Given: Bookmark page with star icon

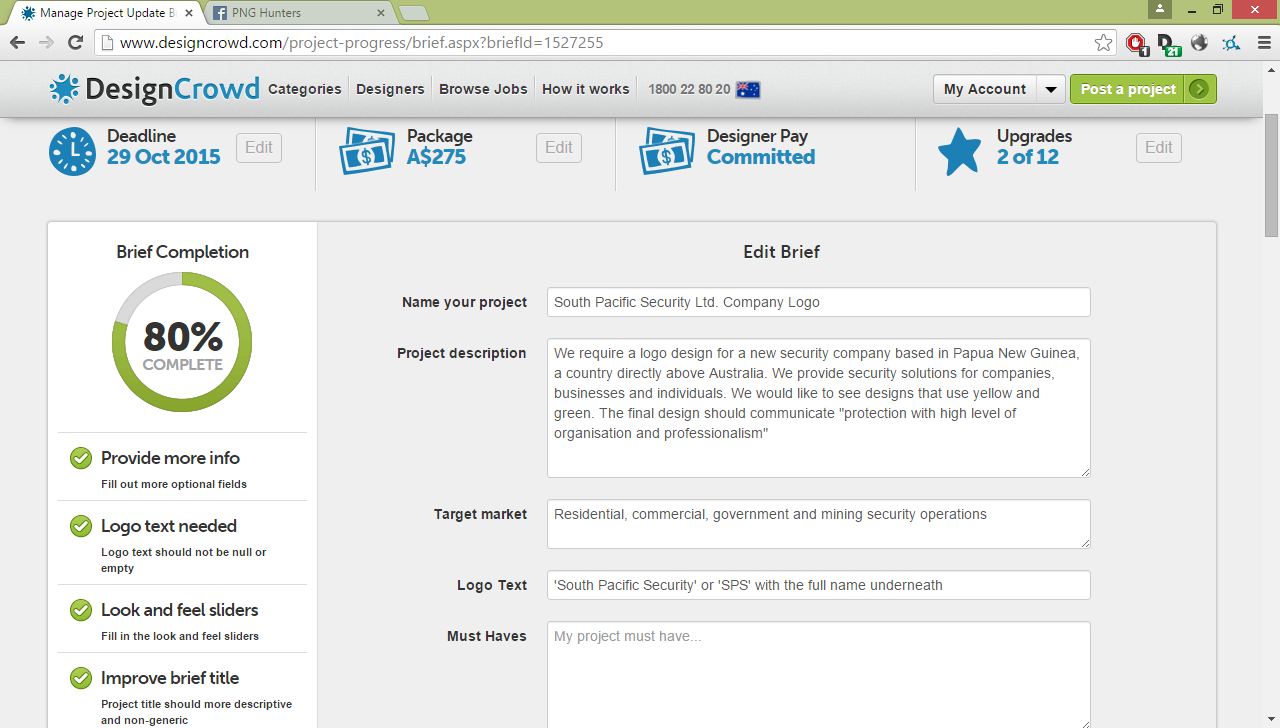Looking at the screenshot, I should point(1103,42).
